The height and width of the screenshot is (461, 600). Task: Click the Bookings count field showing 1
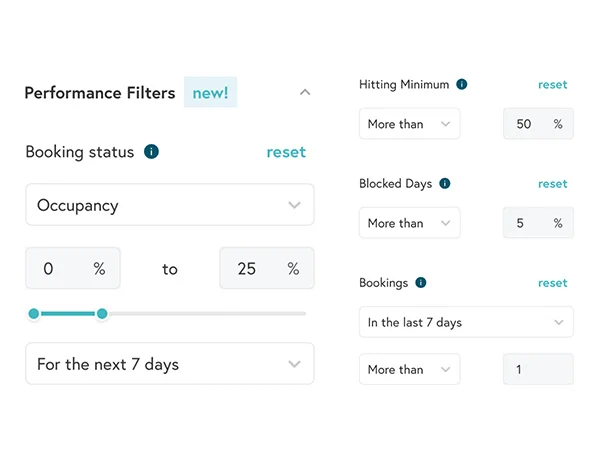(537, 369)
